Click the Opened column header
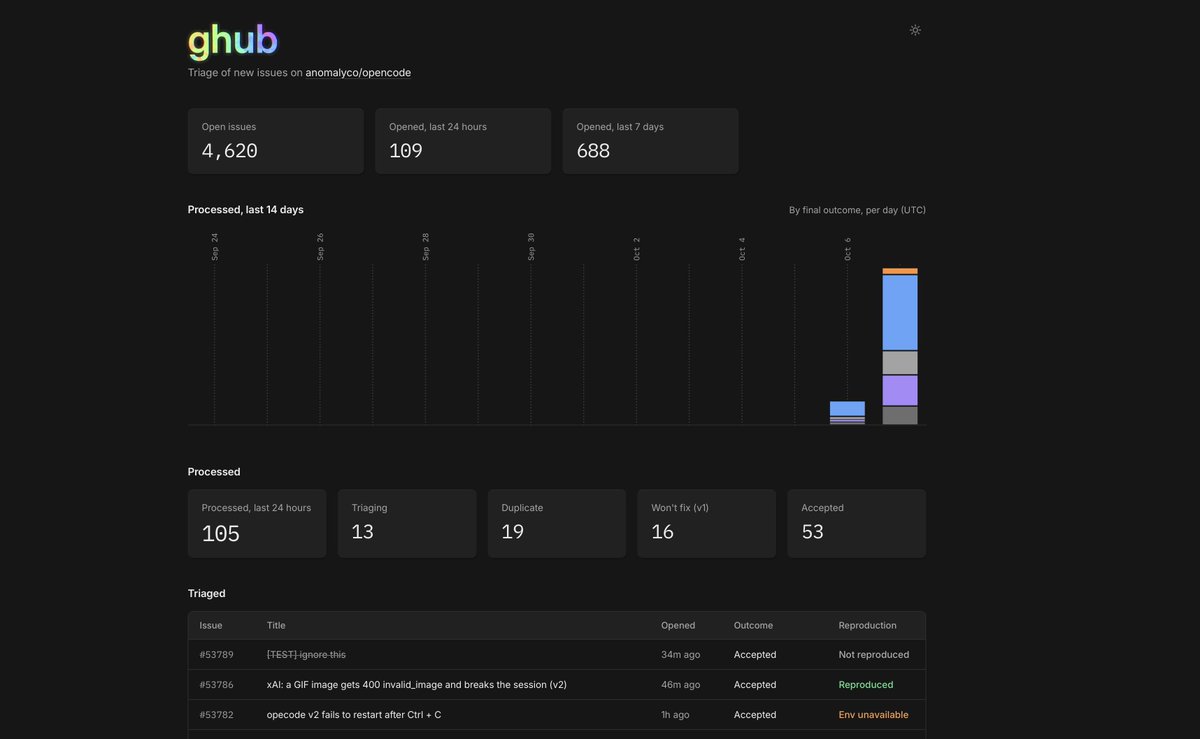This screenshot has height=739, width=1200. (678, 626)
